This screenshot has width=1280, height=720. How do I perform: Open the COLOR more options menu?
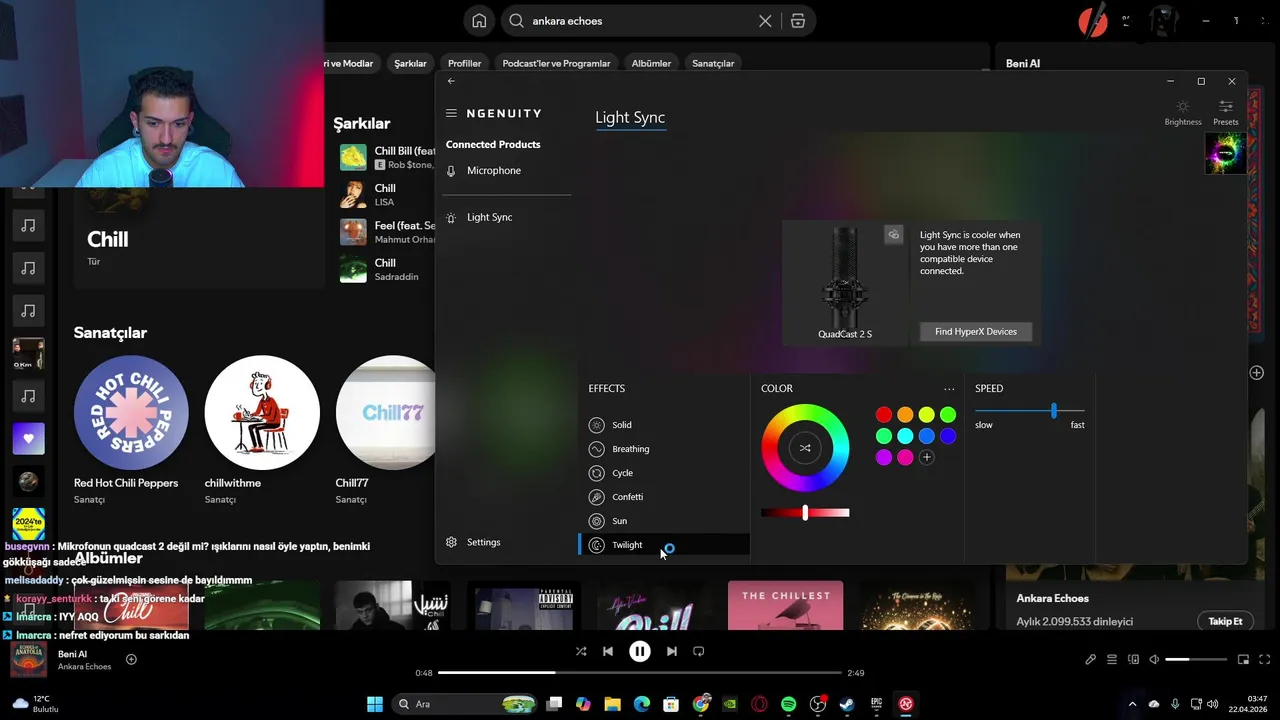(x=949, y=389)
